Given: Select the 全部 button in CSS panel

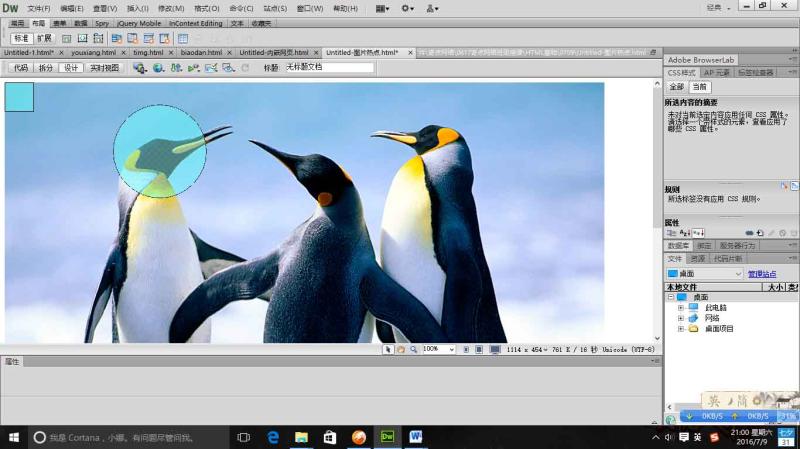Looking at the screenshot, I should (x=677, y=87).
